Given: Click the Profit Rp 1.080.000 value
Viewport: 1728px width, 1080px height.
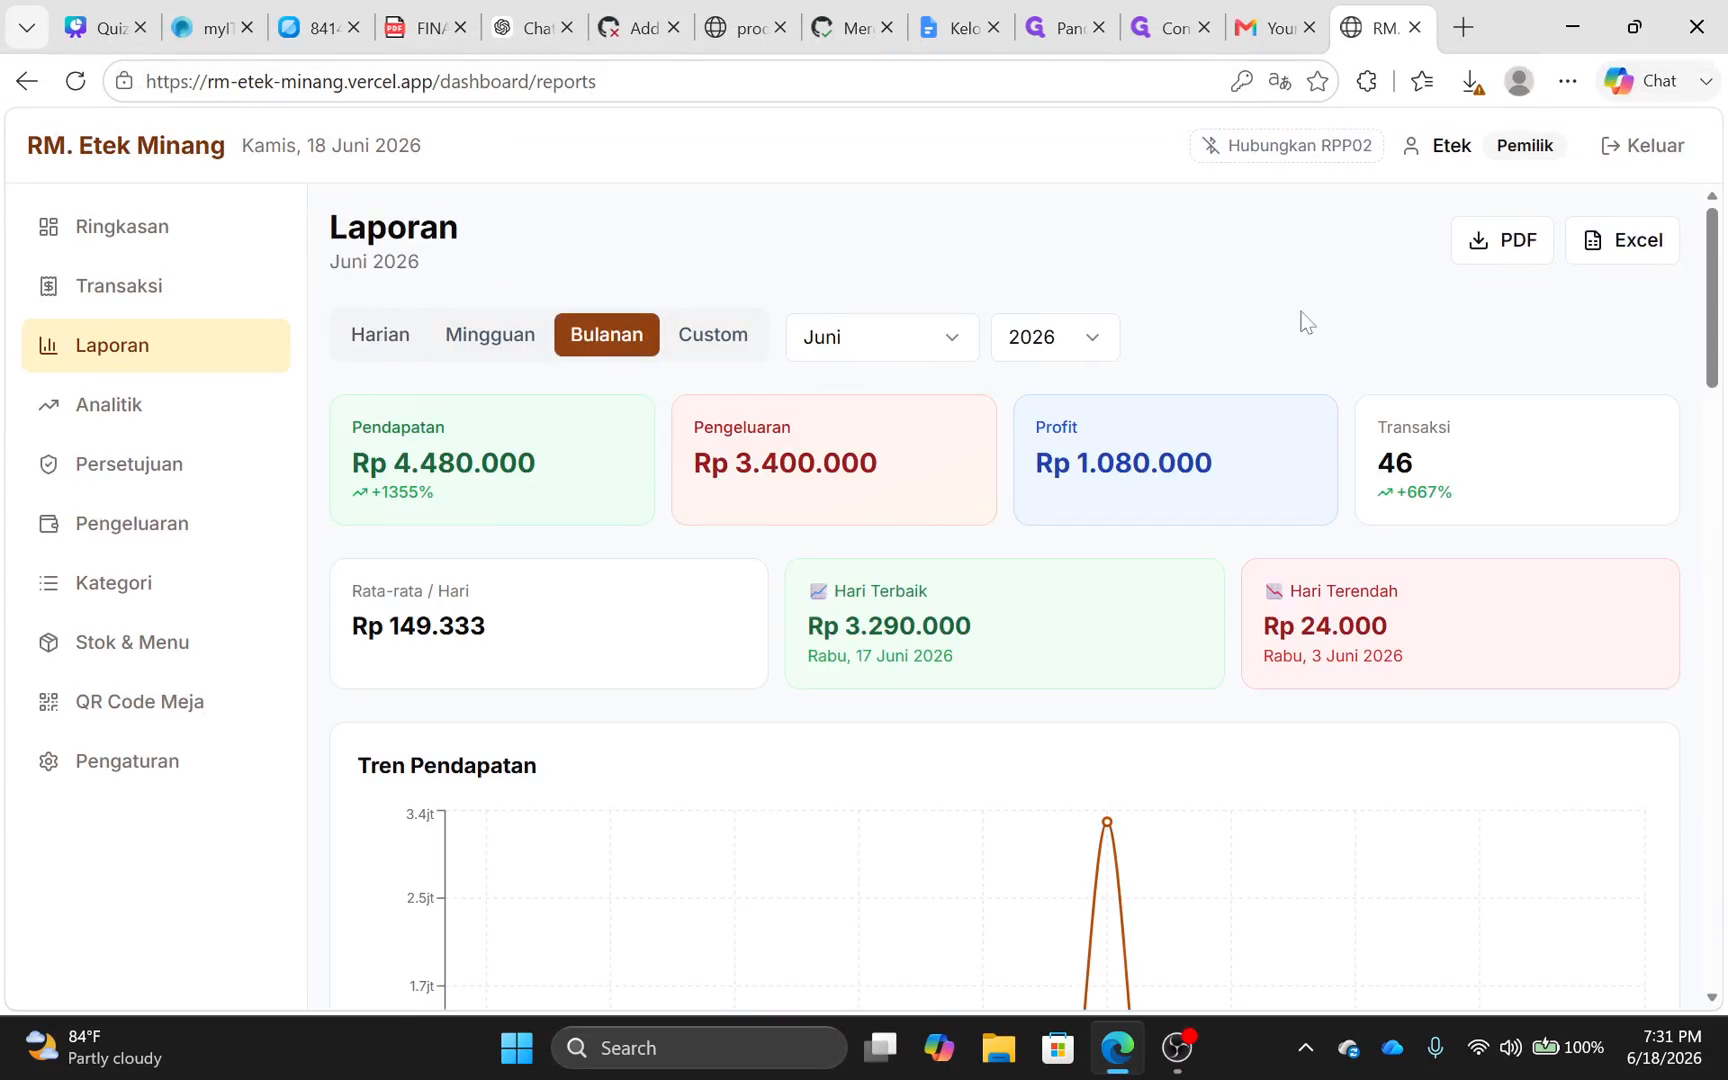Looking at the screenshot, I should coord(1123,463).
